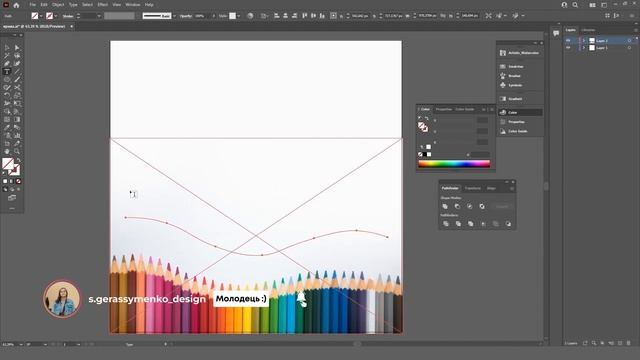Toggle visibility of Layer 1

click(568, 48)
